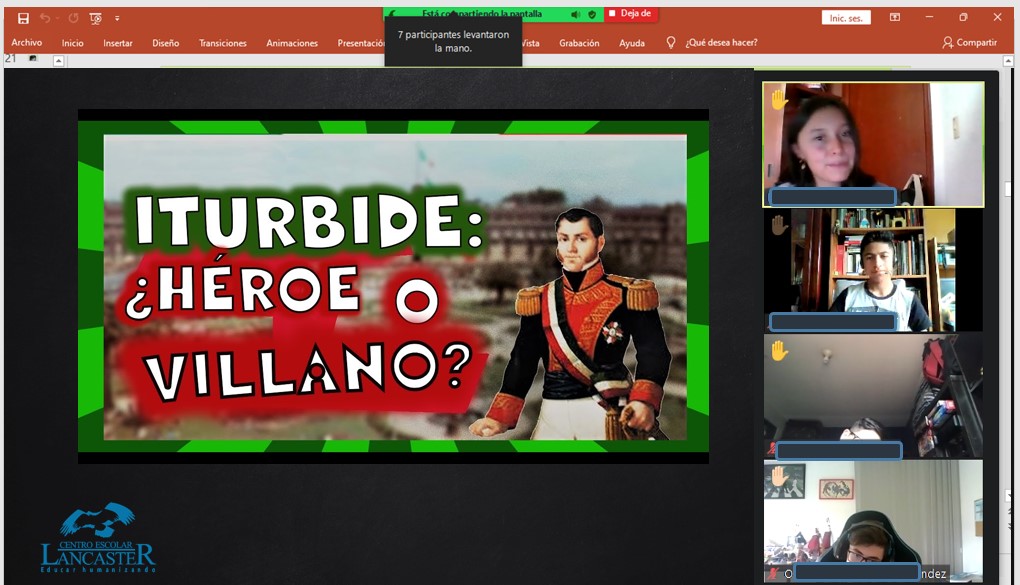The height and width of the screenshot is (585, 1020).
Task: Click the lightbulb Tell Me icon
Action: coord(671,42)
